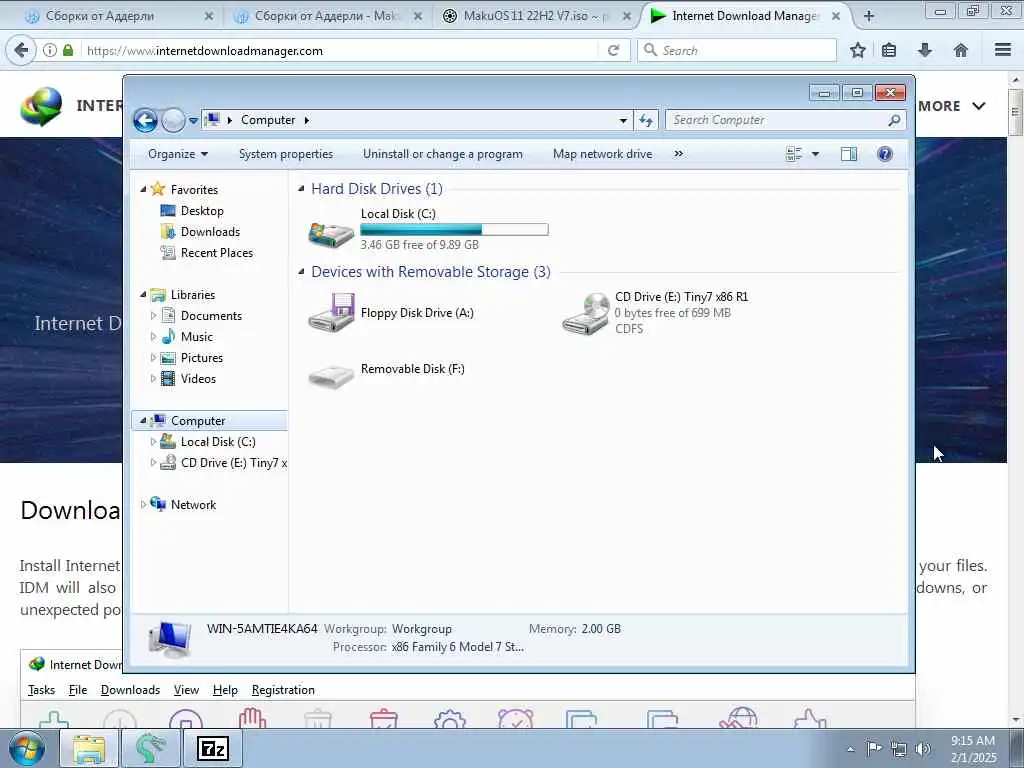
Task: Open Explorer help
Action: (x=885, y=154)
